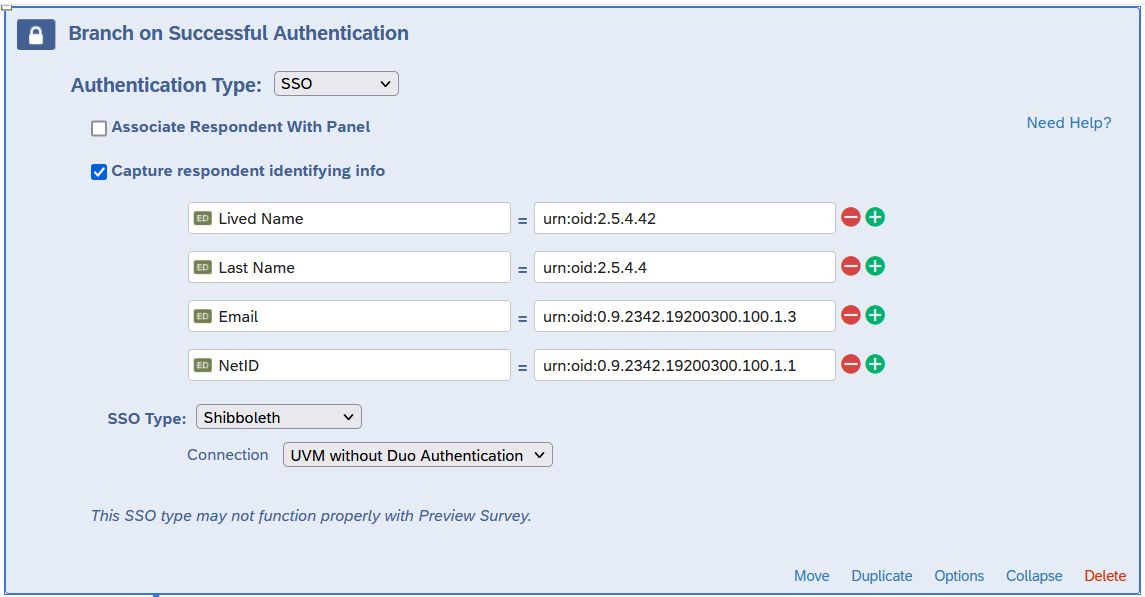Open the SSO Type Shibboleth dropdown

click(x=279, y=417)
